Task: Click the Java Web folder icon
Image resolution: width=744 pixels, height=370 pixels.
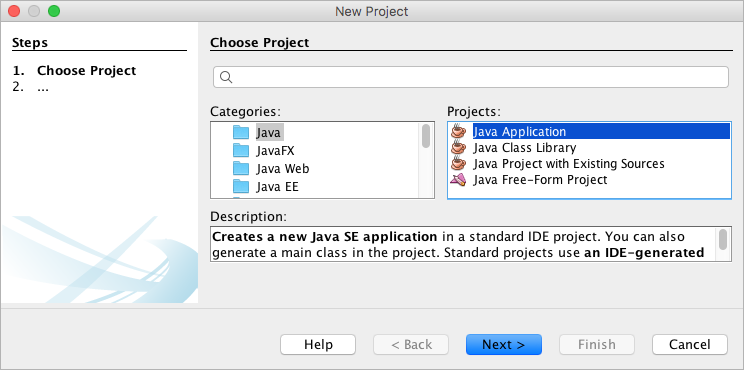Action: click(241, 168)
